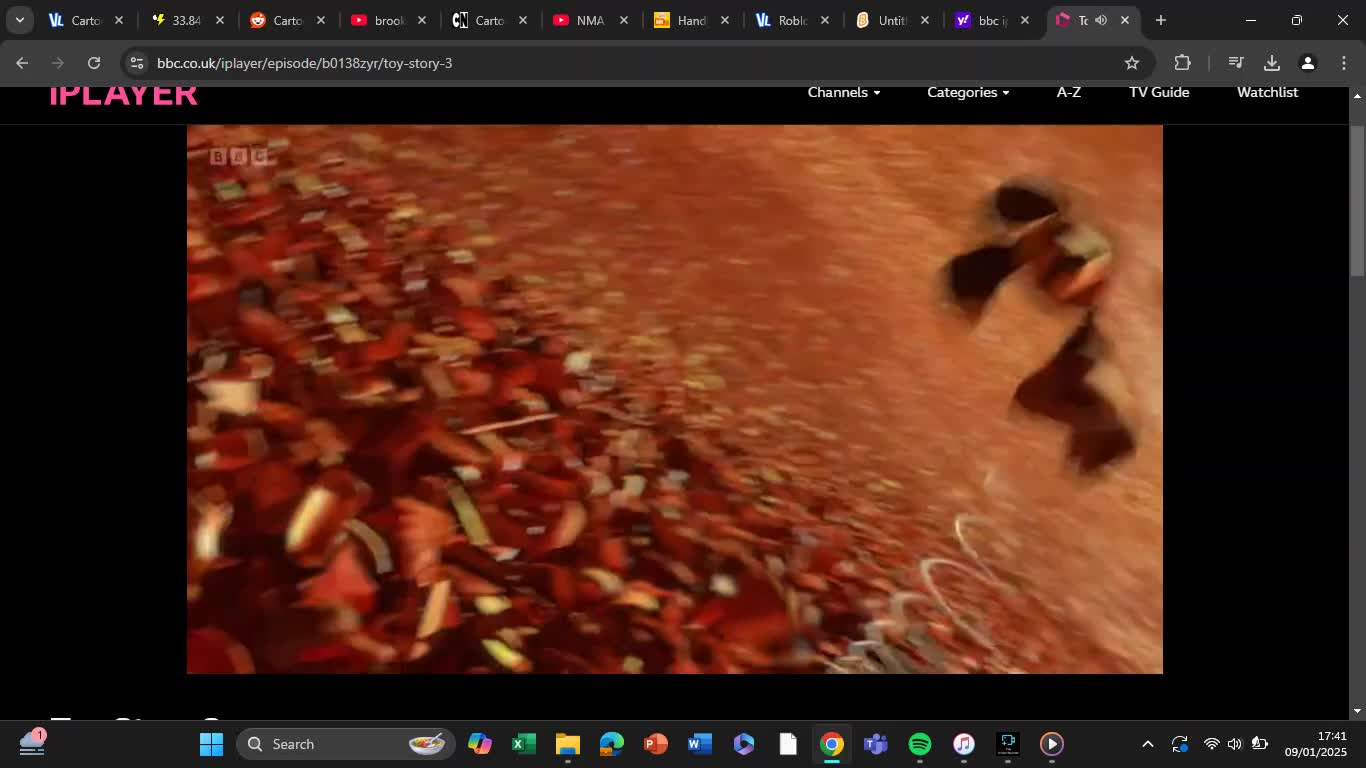
Task: Open Chrome downloads
Action: (x=1272, y=63)
